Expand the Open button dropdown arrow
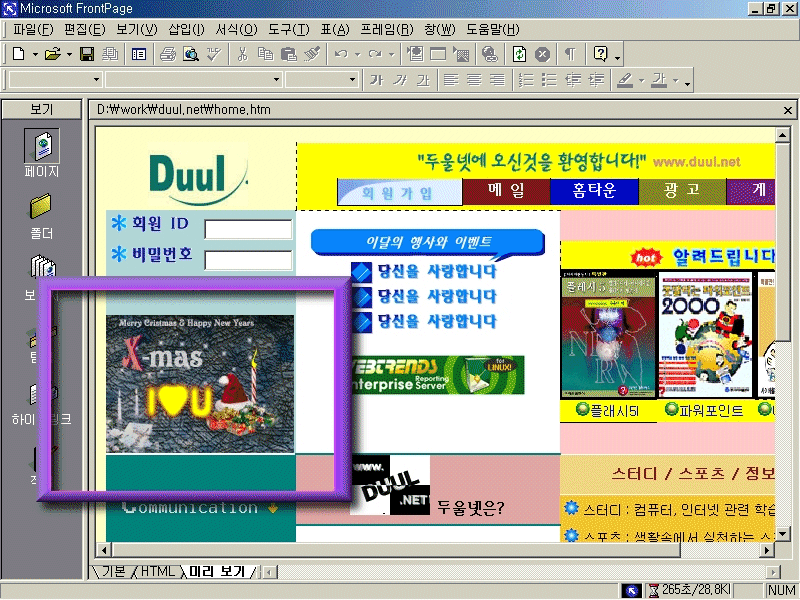This screenshot has width=800, height=600. pos(69,54)
